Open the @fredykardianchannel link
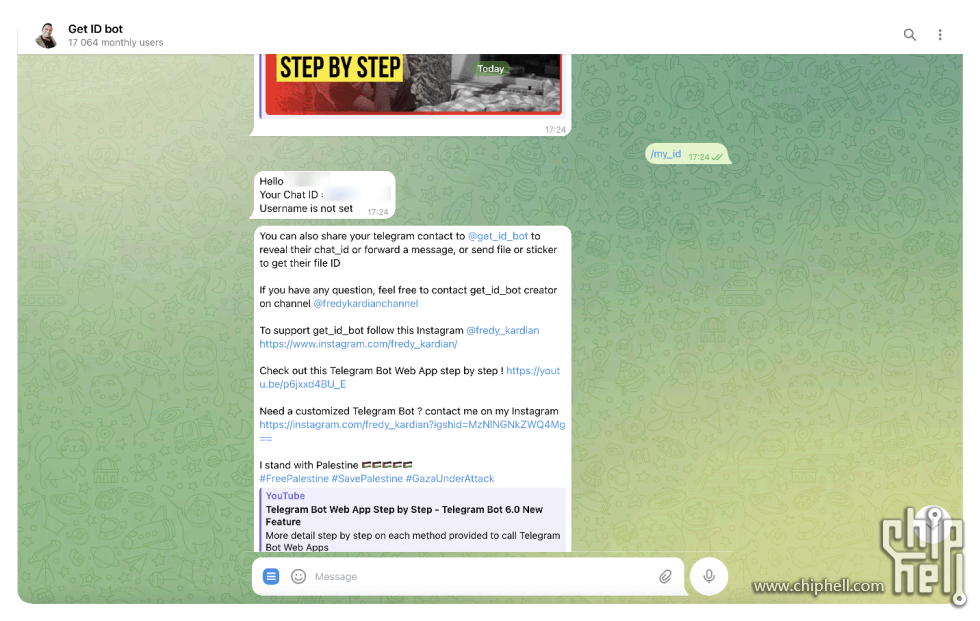Viewport: 980px width, 621px height. [x=366, y=304]
